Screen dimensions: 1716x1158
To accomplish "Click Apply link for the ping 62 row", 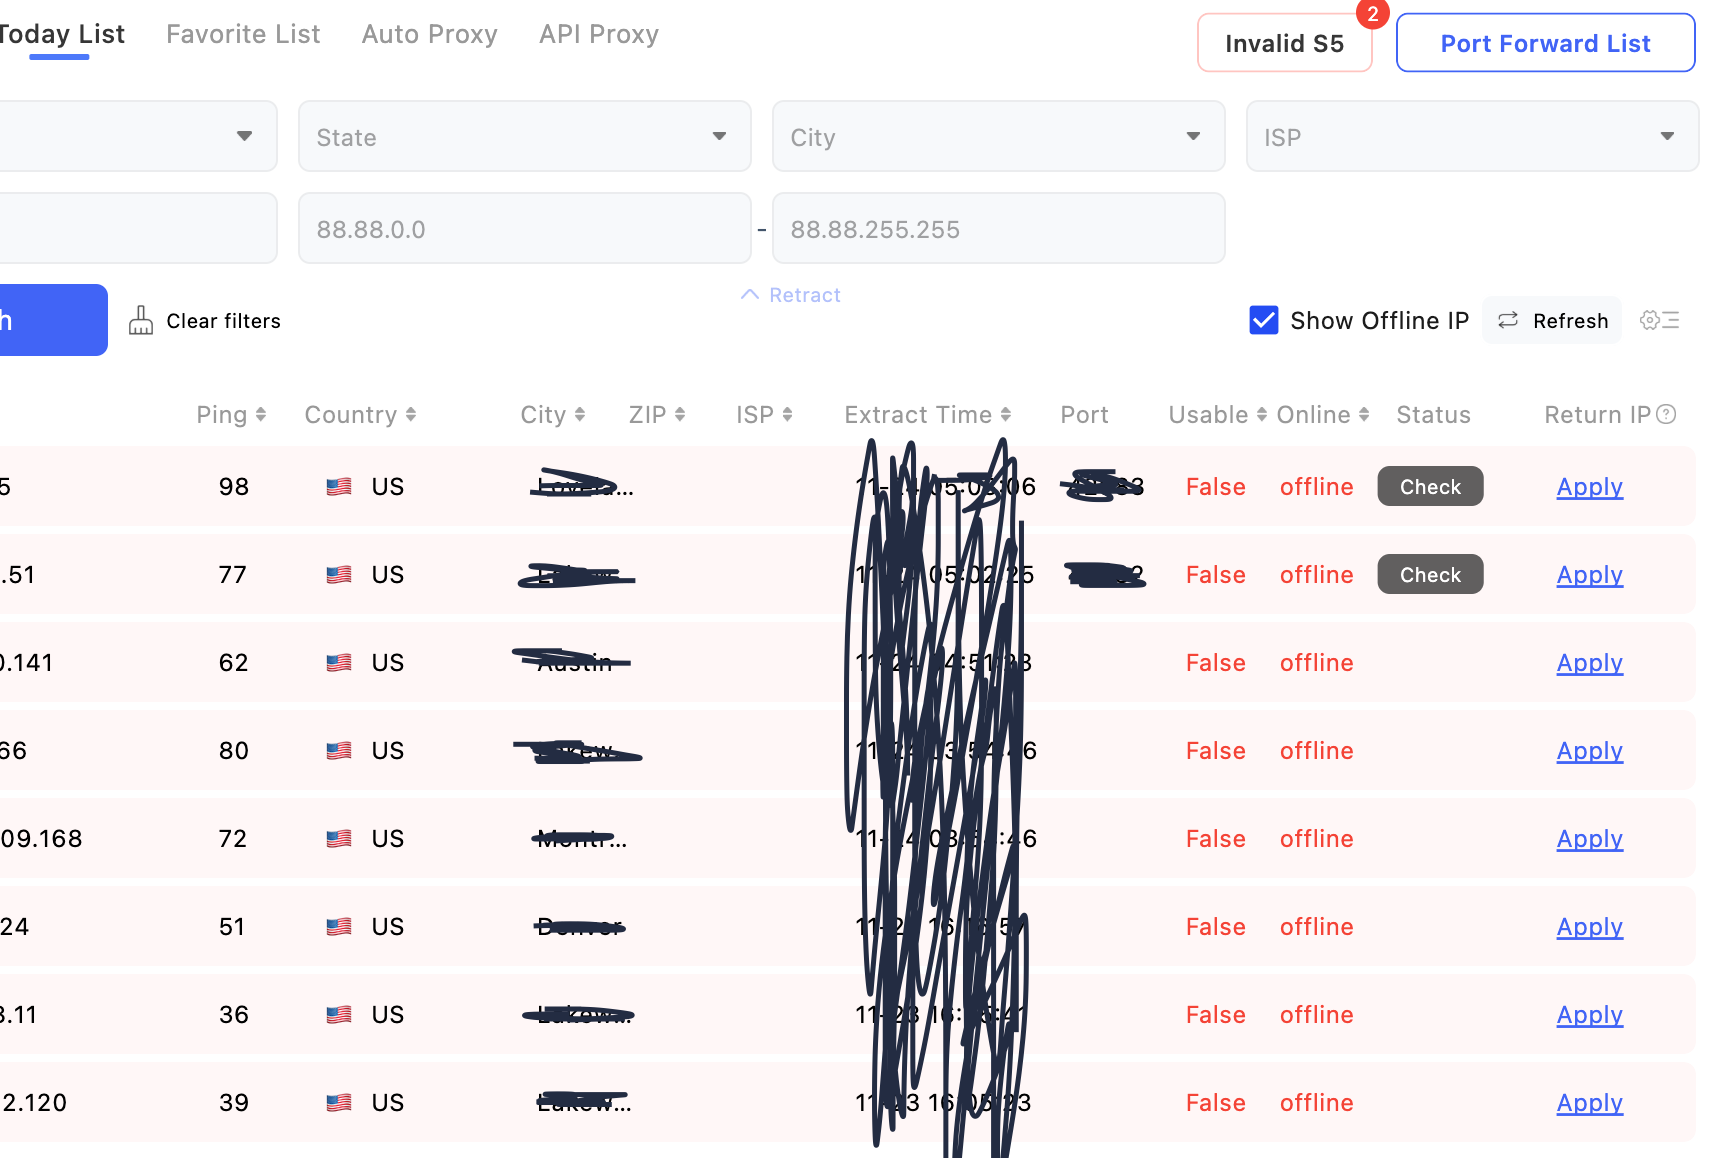I will click(x=1589, y=663).
